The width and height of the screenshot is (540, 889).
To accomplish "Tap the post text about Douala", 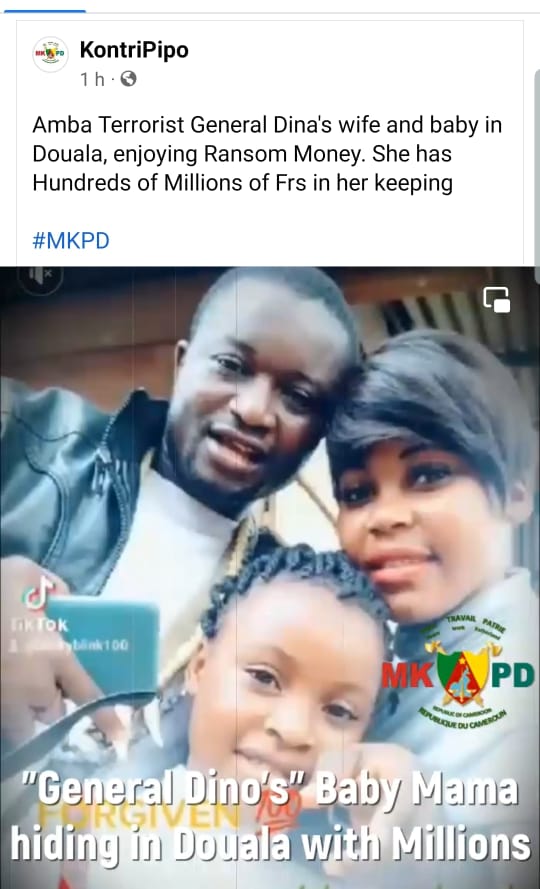I will [267, 155].
